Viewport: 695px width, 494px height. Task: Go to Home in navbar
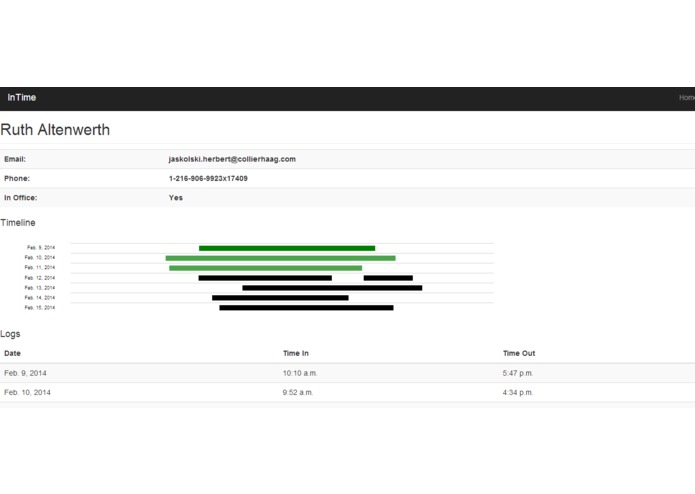687,97
